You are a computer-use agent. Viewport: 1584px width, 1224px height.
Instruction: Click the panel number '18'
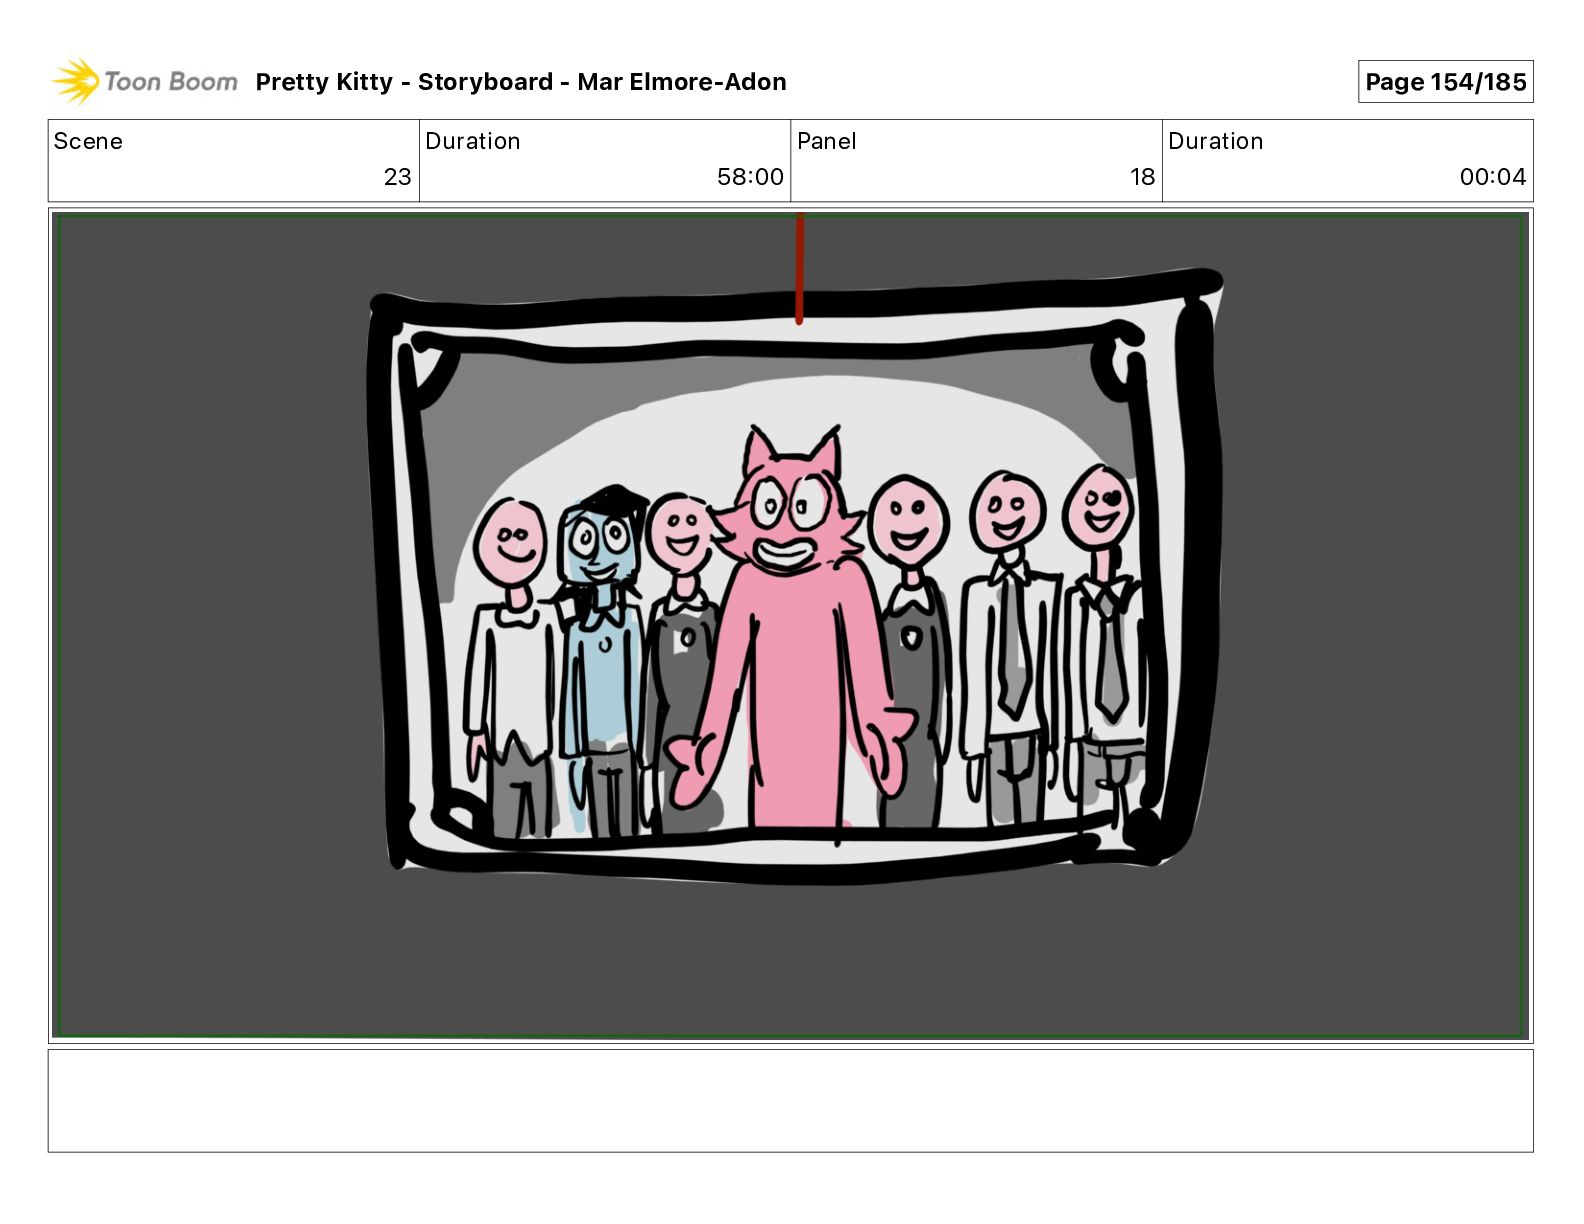click(x=1142, y=177)
